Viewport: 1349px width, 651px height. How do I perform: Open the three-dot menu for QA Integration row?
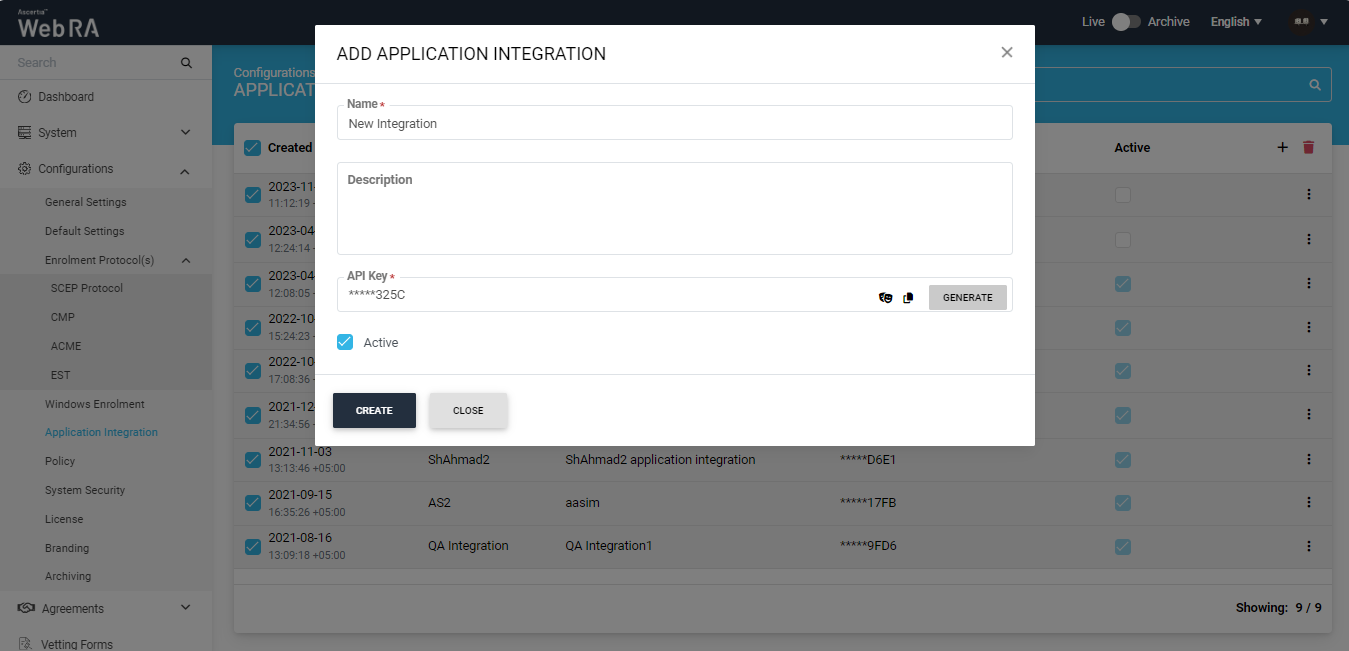point(1308,546)
